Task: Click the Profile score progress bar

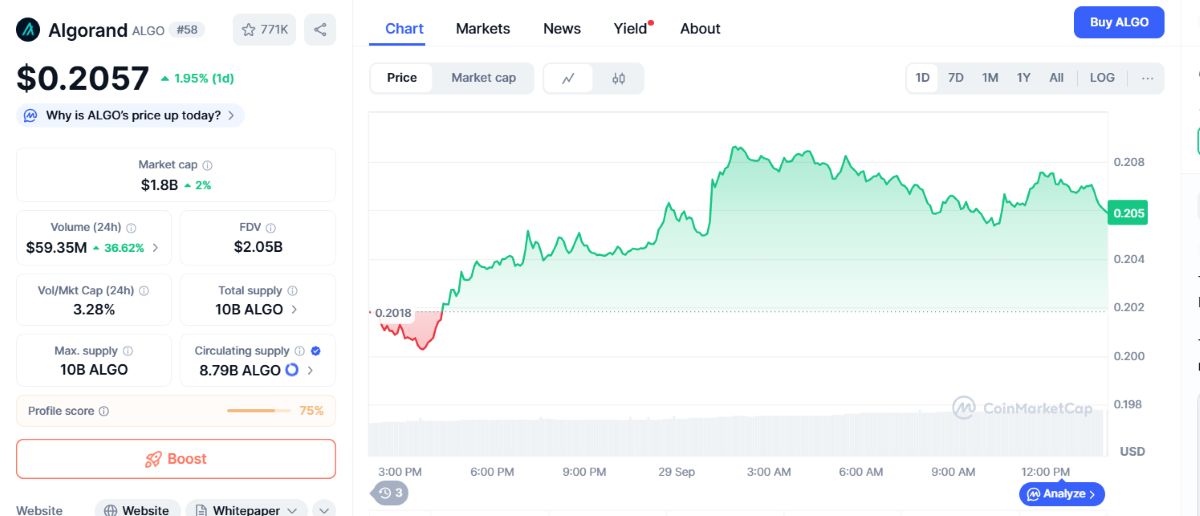Action: click(259, 411)
